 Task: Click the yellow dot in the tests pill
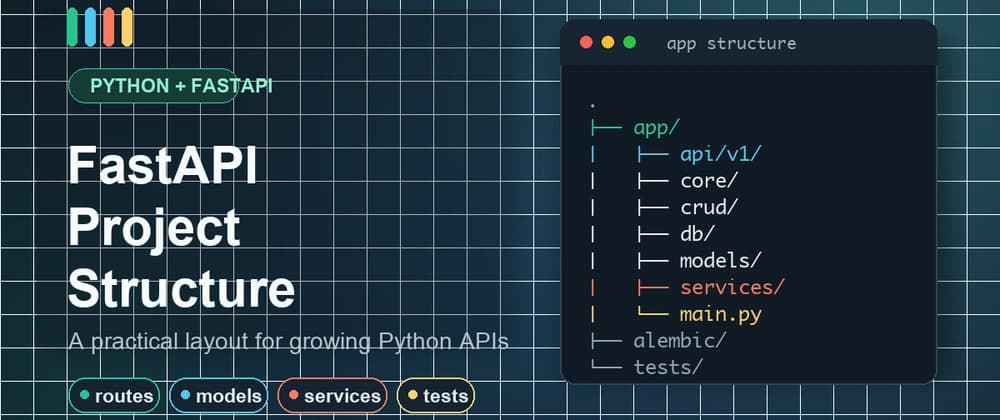413,395
